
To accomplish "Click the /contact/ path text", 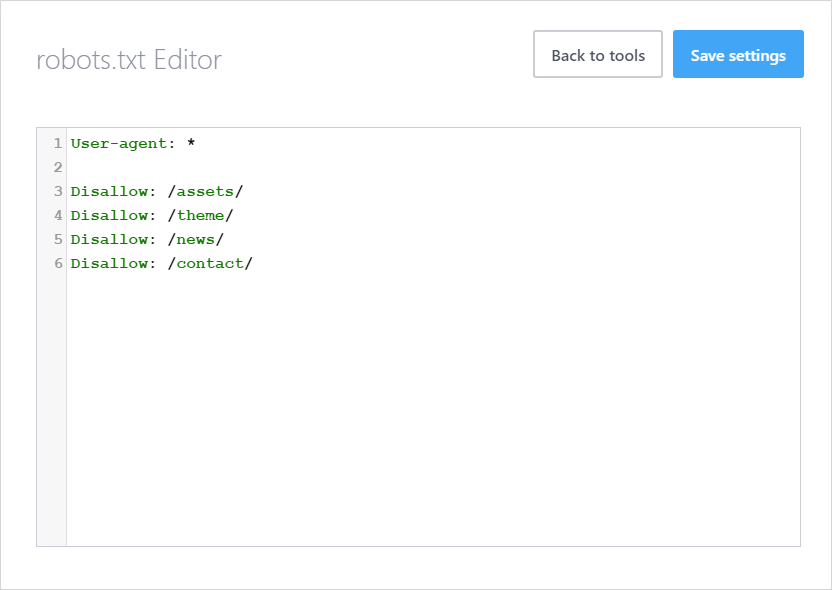I will click(x=211, y=263).
